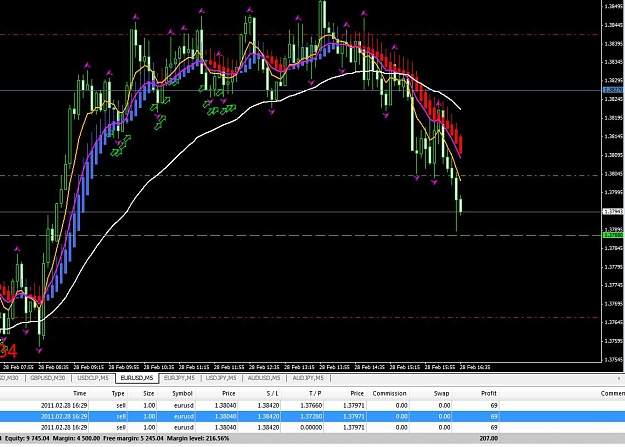Image resolution: width=625 pixels, height=447 pixels.
Task: Click the red 34 label on the chart
Action: click(x=8, y=351)
